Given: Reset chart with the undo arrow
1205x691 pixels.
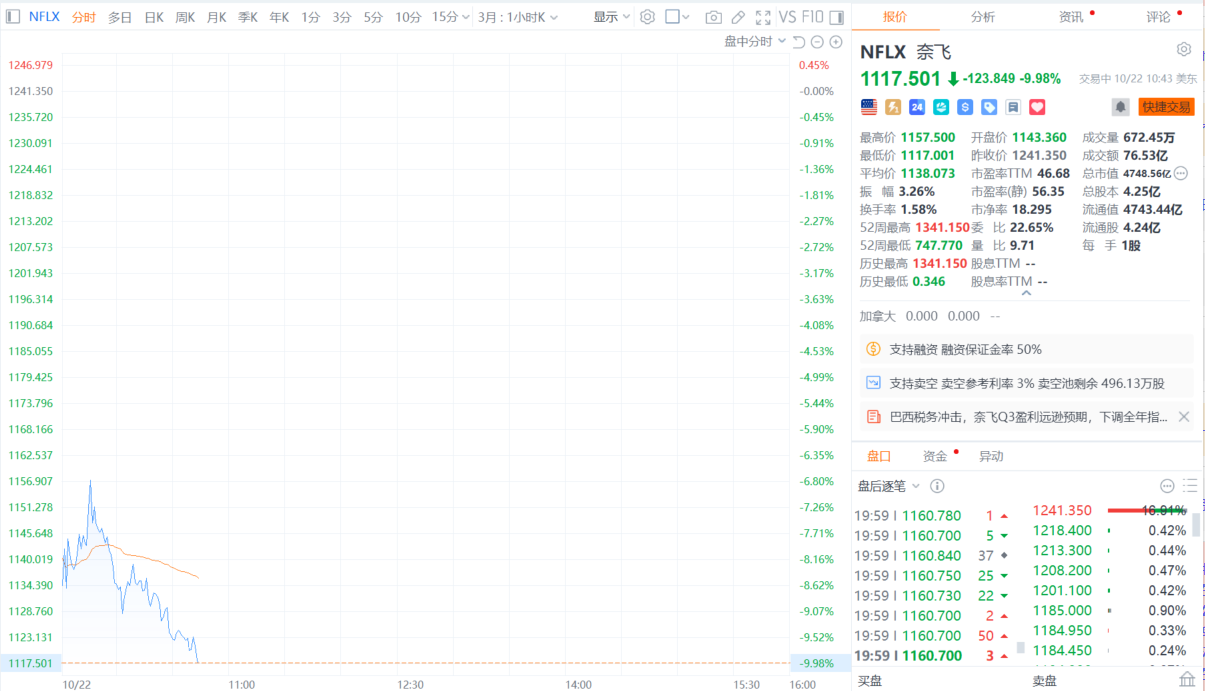Looking at the screenshot, I should tap(798, 42).
